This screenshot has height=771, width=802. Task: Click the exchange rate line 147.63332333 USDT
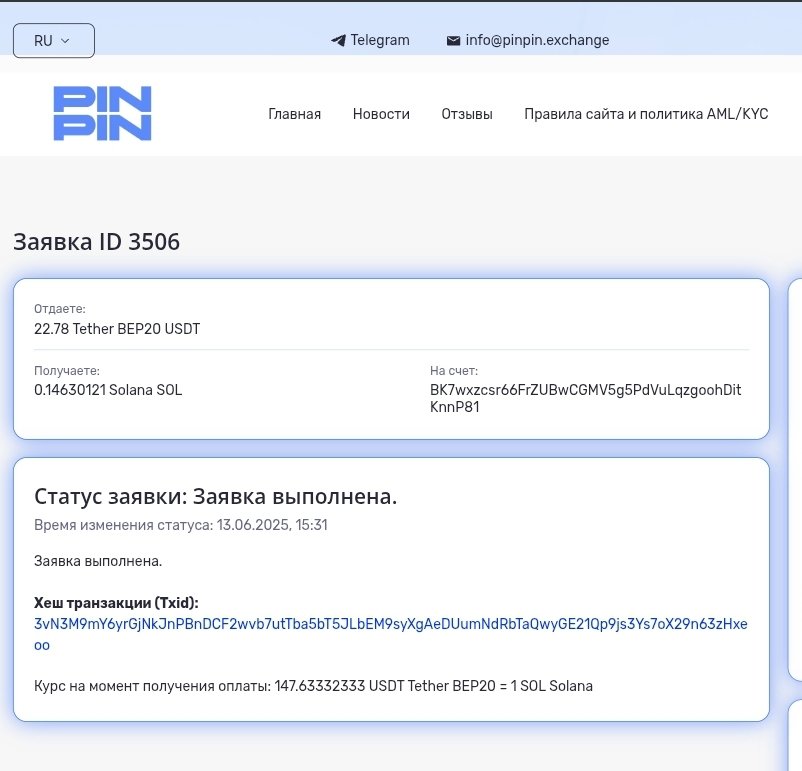coord(313,686)
